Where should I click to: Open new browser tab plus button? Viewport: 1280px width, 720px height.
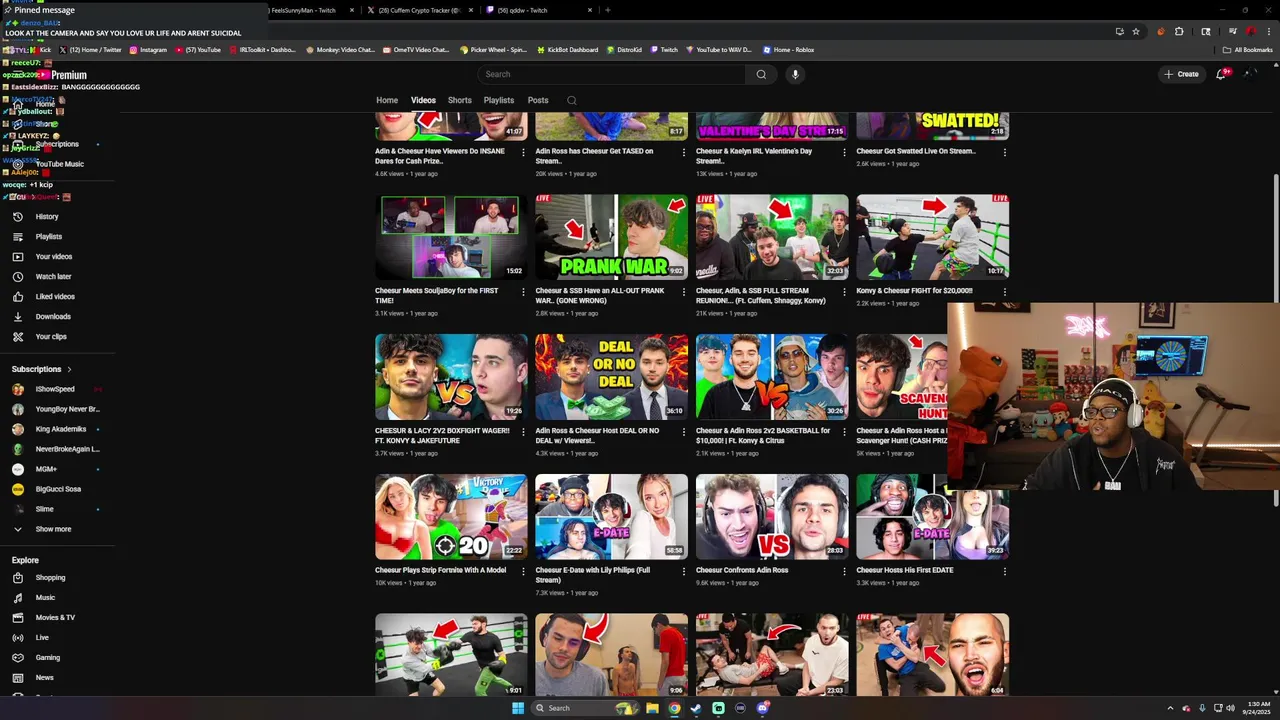tap(607, 10)
